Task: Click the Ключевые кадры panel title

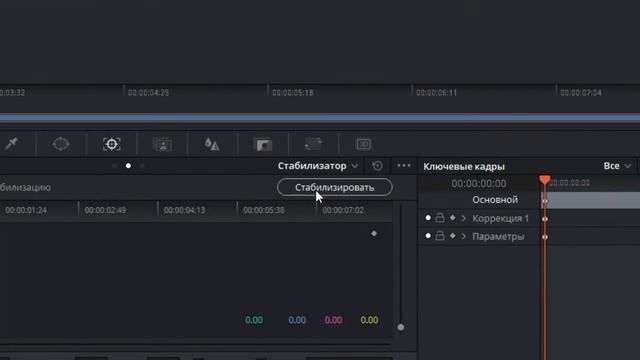Action: [x=464, y=166]
